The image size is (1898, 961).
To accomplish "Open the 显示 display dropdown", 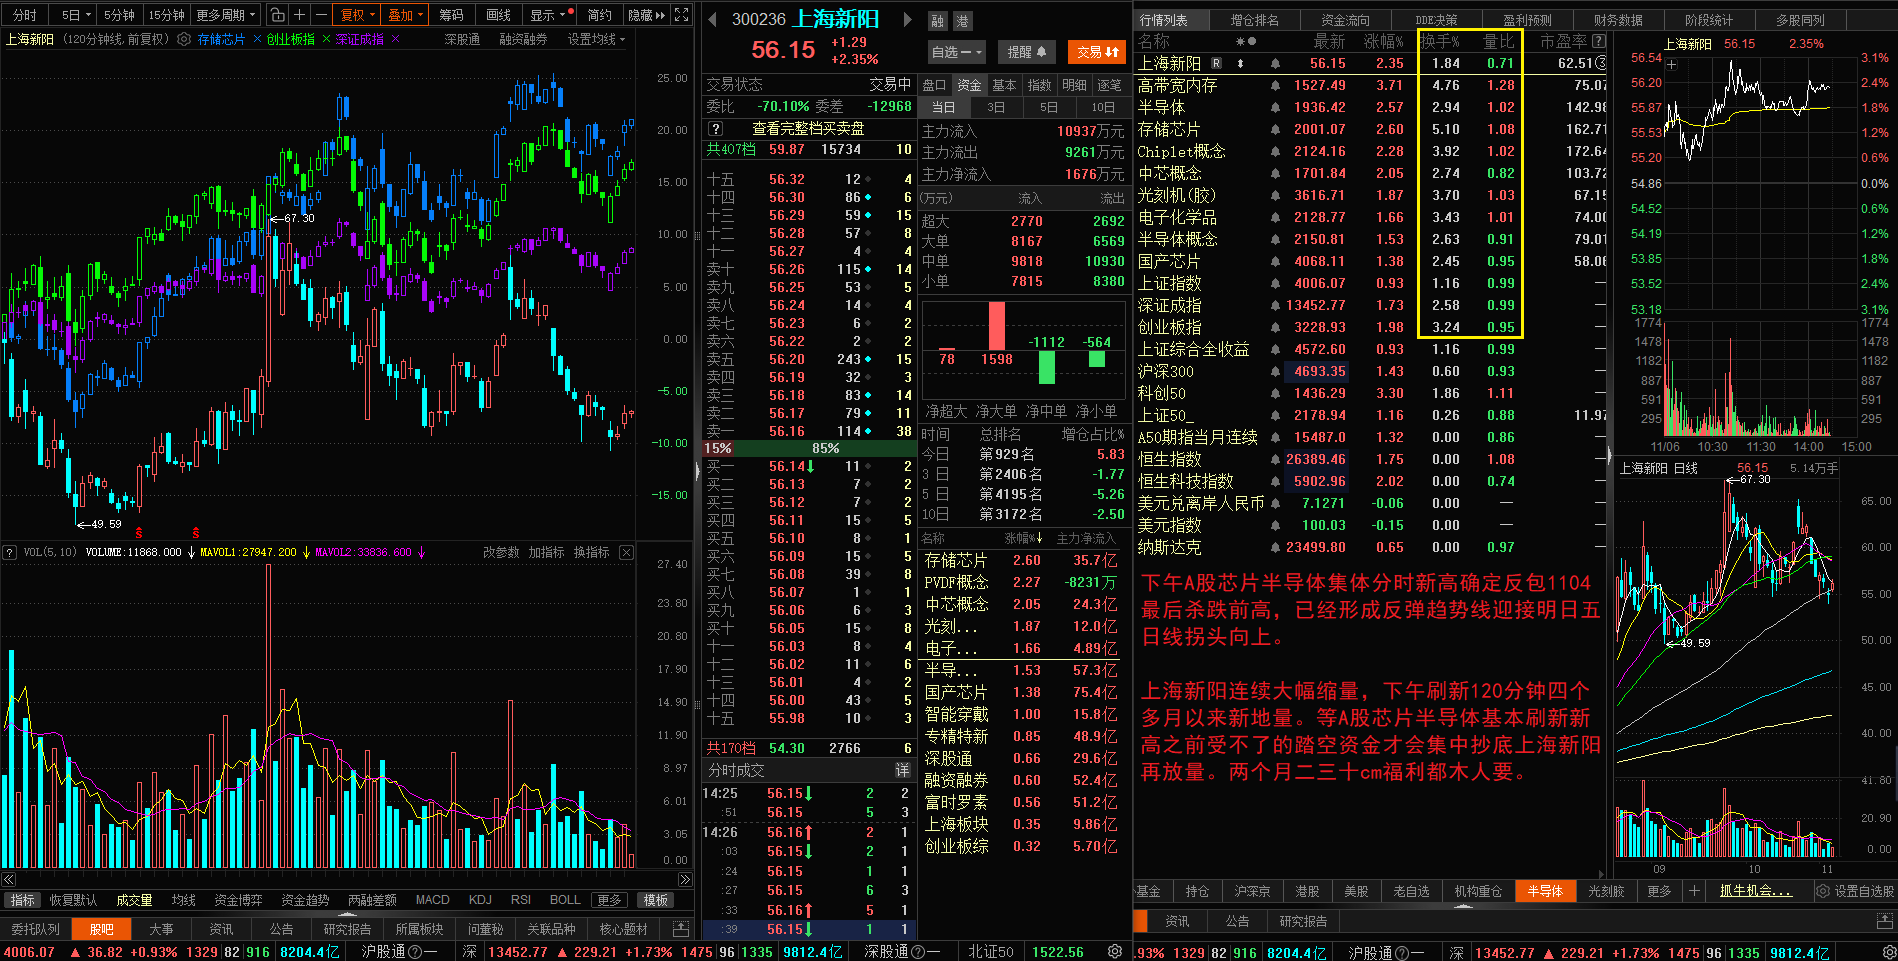I will 548,15.
